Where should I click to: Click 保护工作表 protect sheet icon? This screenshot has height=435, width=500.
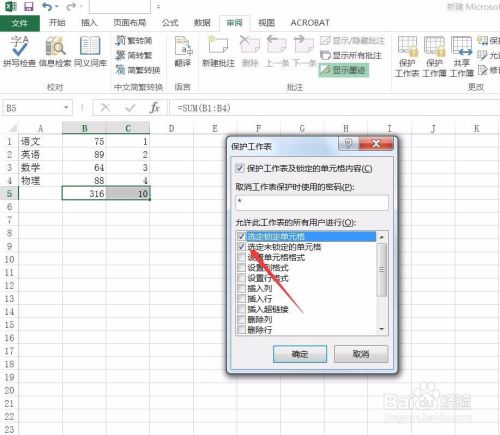tap(407, 57)
